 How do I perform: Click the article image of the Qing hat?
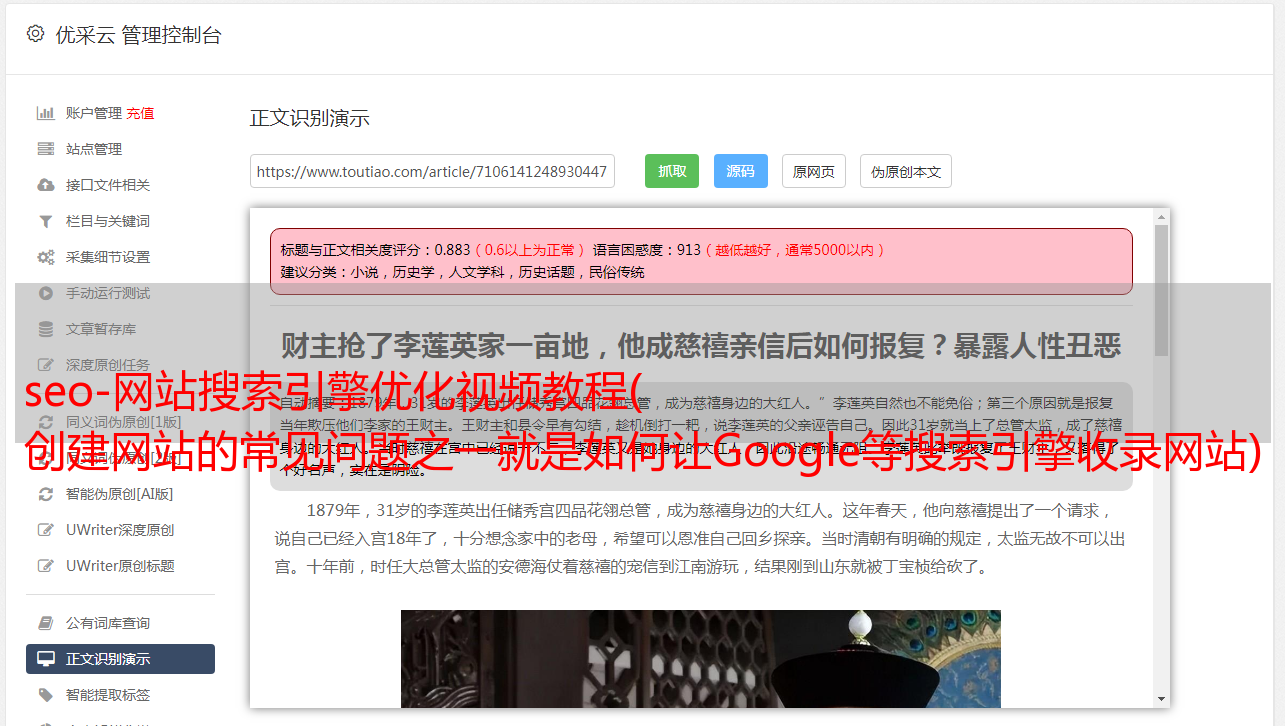[701, 659]
